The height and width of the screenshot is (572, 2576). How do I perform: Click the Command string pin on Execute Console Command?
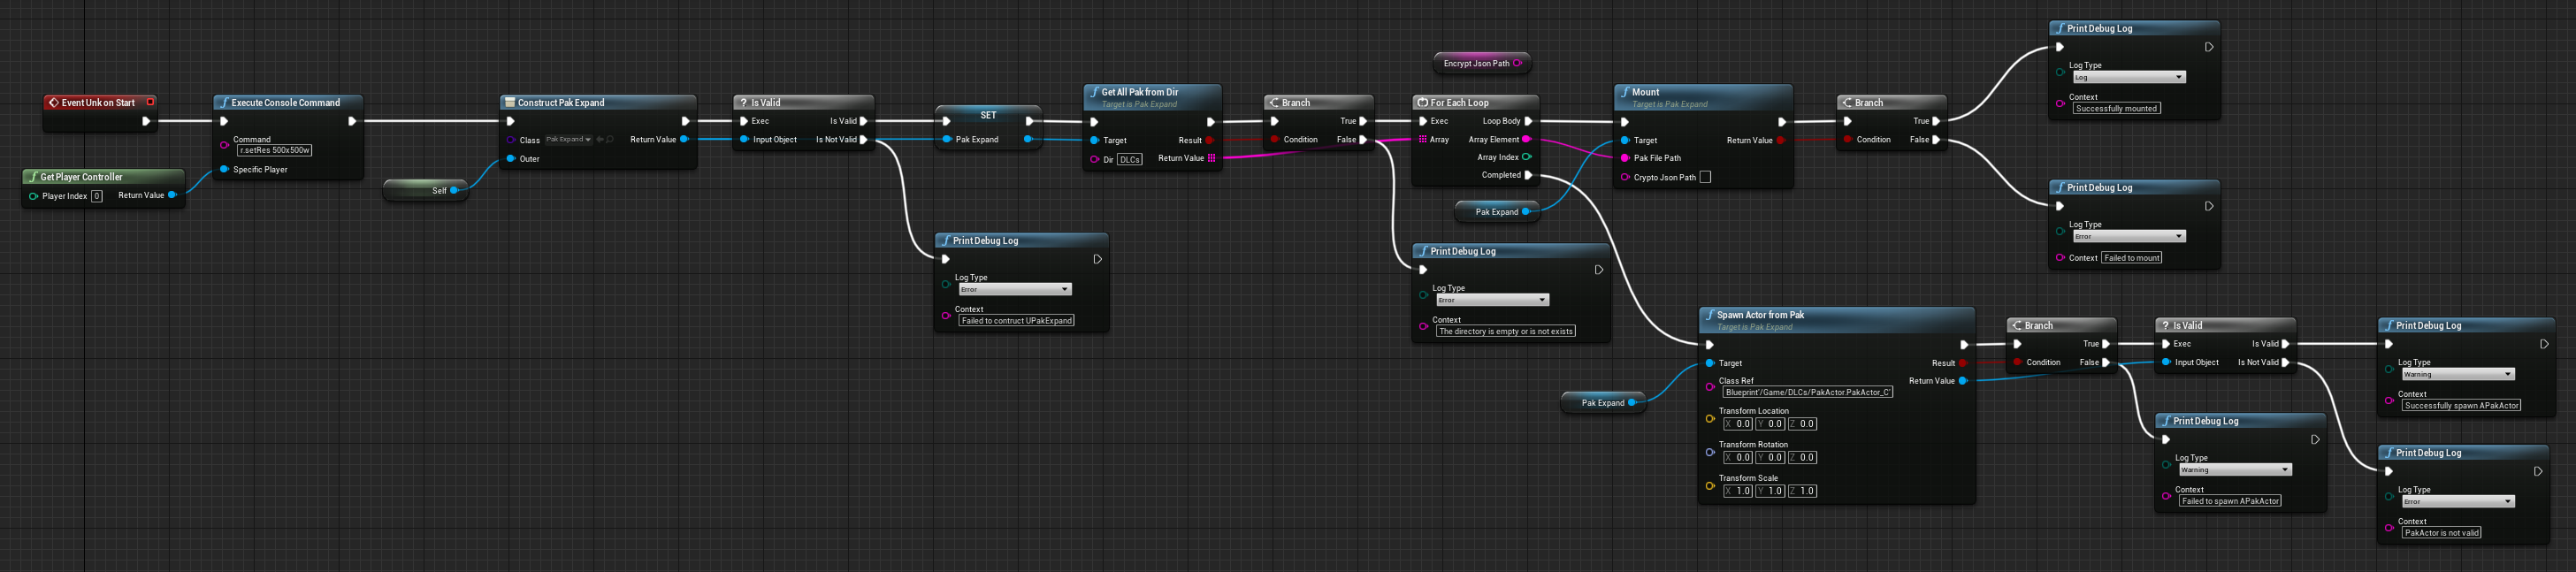[x=224, y=145]
